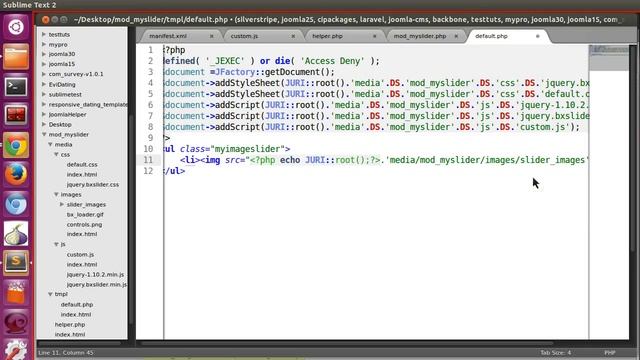Viewport: 640px width, 360px height.
Task: Close the helper.php tab
Action: pyautogui.click(x=375, y=36)
